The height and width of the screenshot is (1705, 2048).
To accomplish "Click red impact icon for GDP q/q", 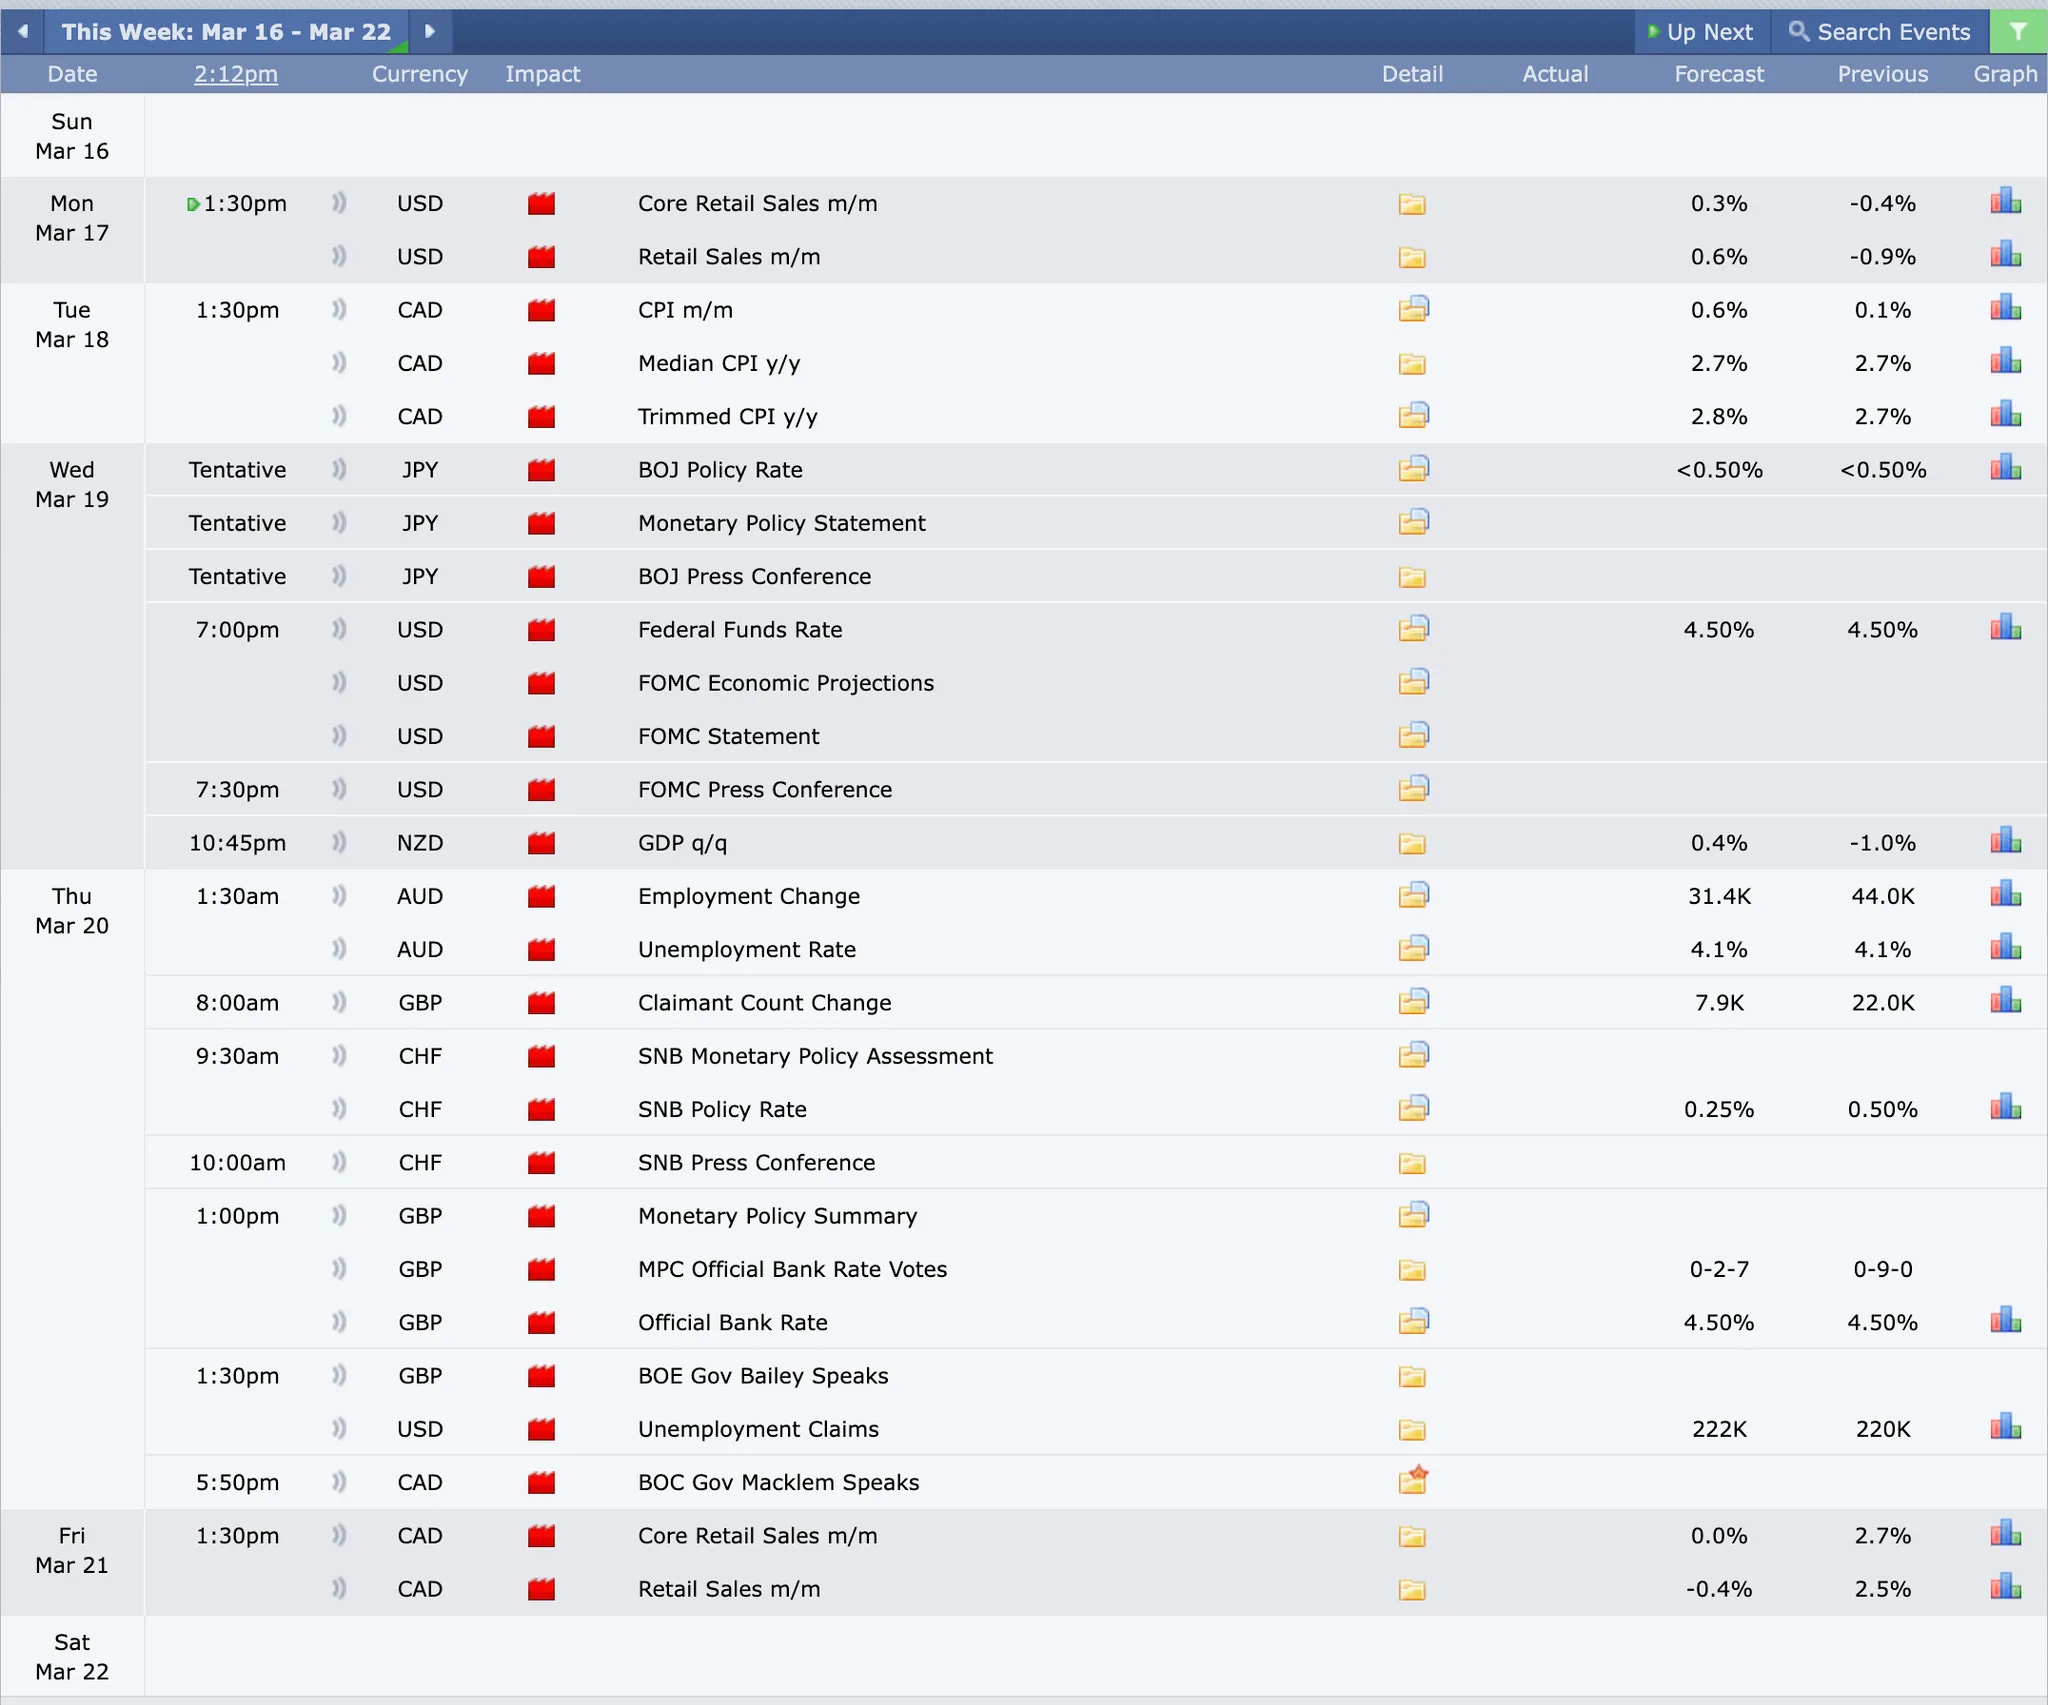I will click(541, 843).
